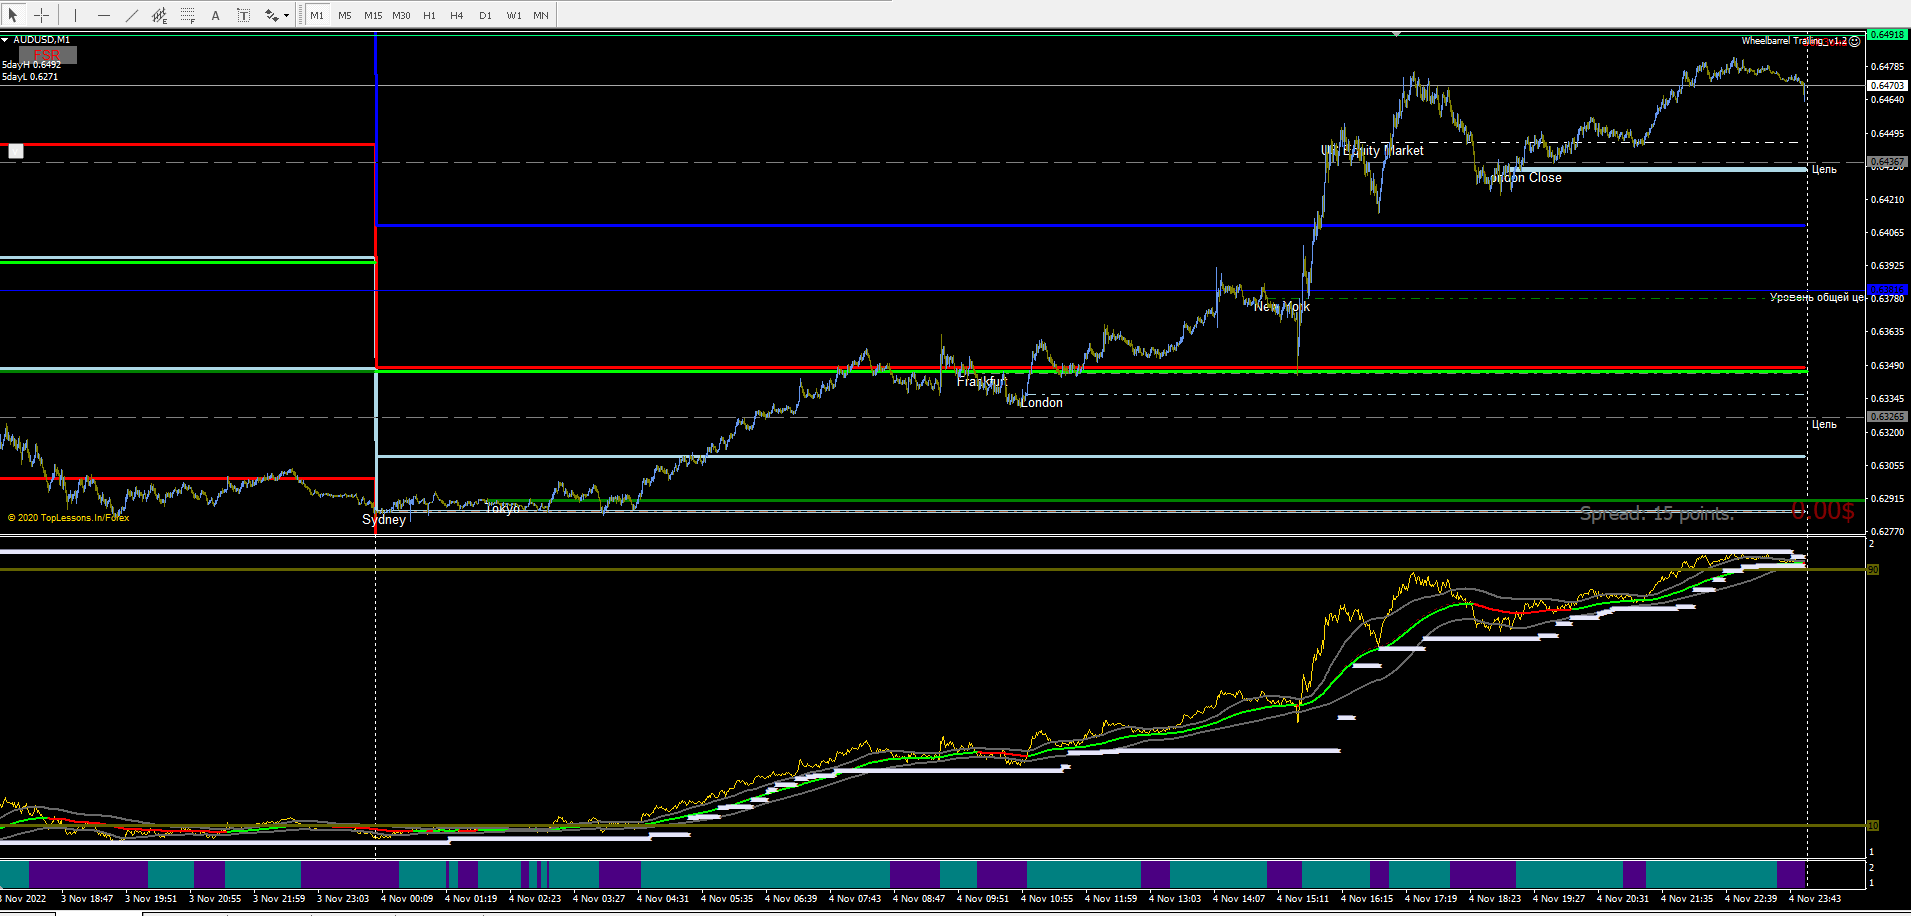Choose the trendline drawing tool

(131, 15)
